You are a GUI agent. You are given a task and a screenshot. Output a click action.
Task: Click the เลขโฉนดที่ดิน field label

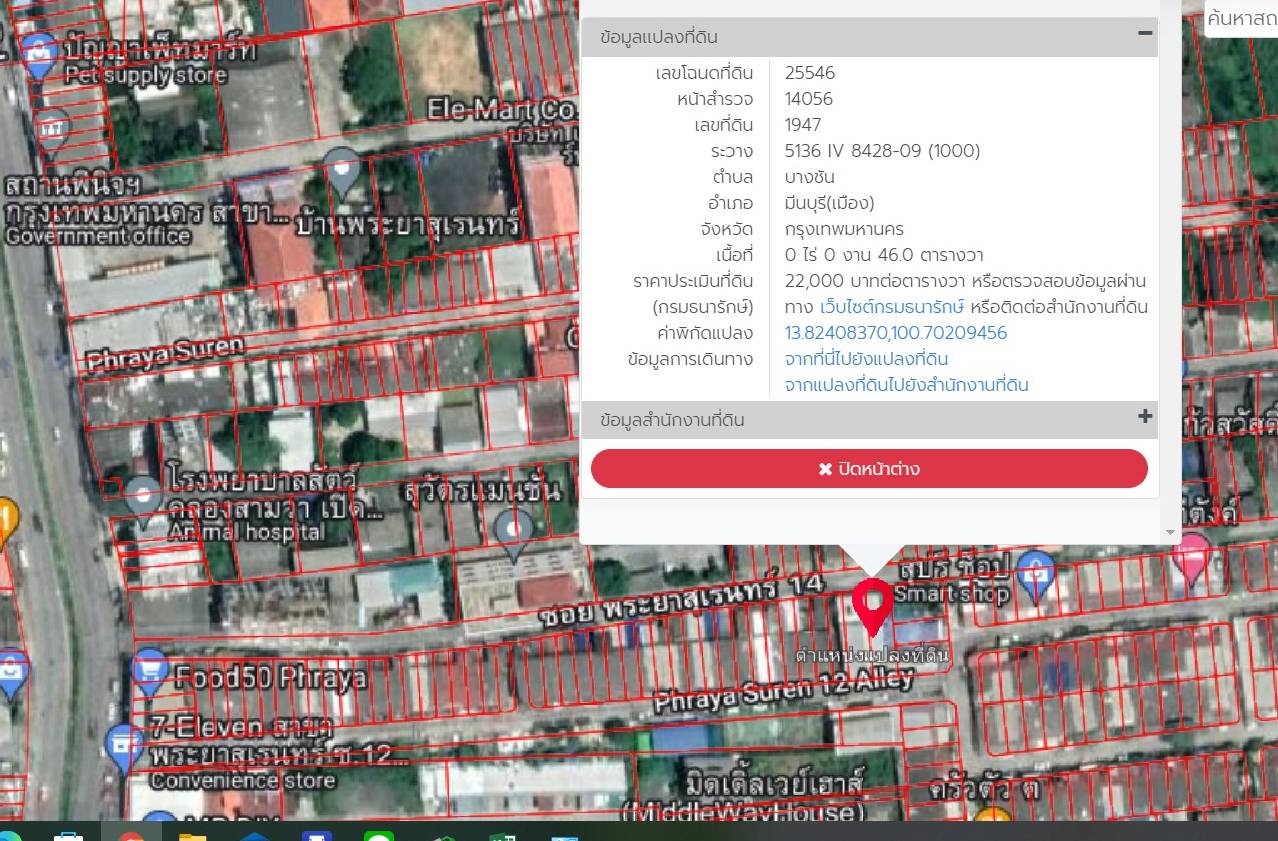[x=704, y=73]
